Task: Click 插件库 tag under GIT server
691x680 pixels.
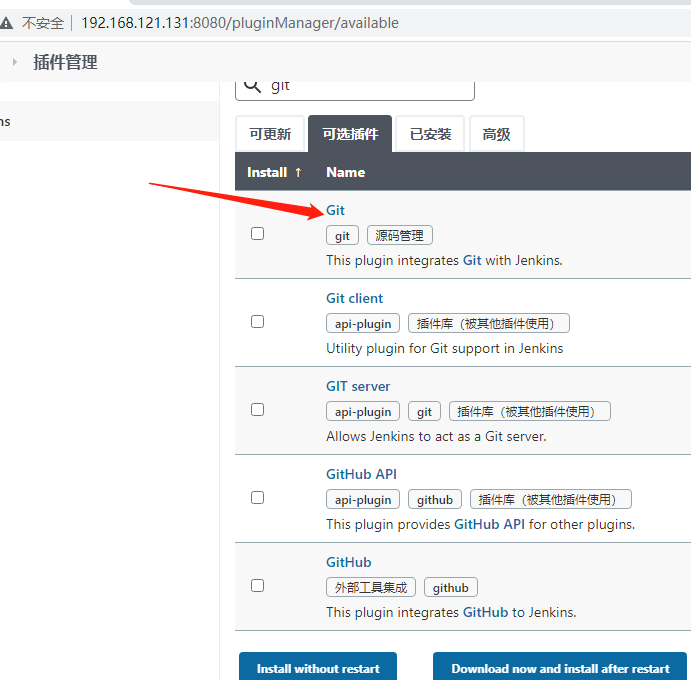Action: coord(530,412)
